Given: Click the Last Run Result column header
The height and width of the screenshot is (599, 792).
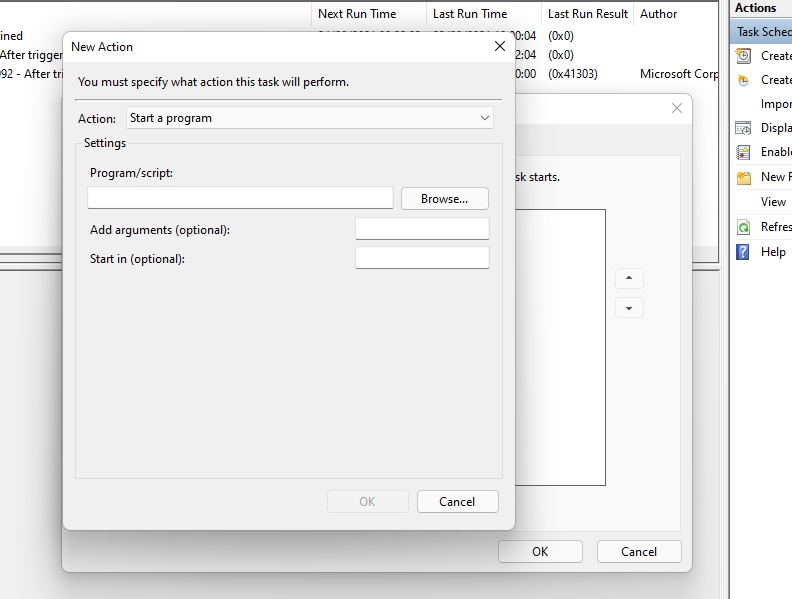Looking at the screenshot, I should (x=588, y=14).
